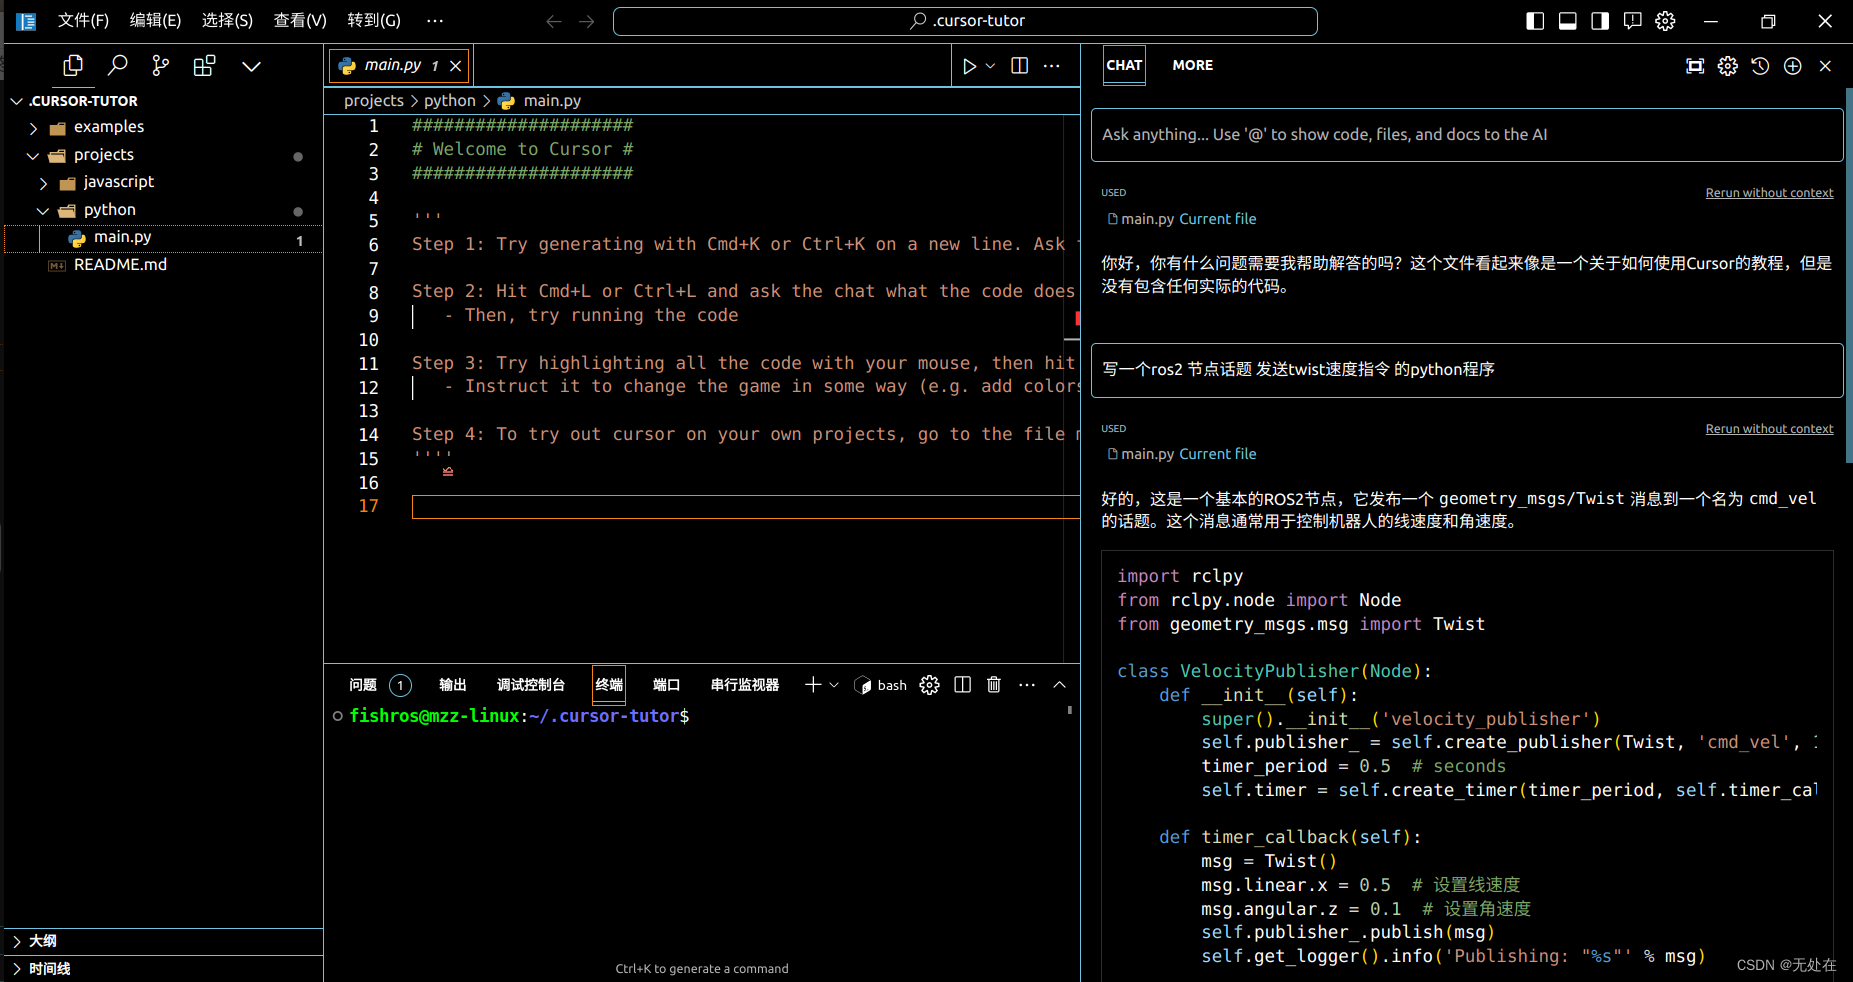Open the new terminal profile dropdown
Screen dimensions: 1853x982
[x=834, y=685]
